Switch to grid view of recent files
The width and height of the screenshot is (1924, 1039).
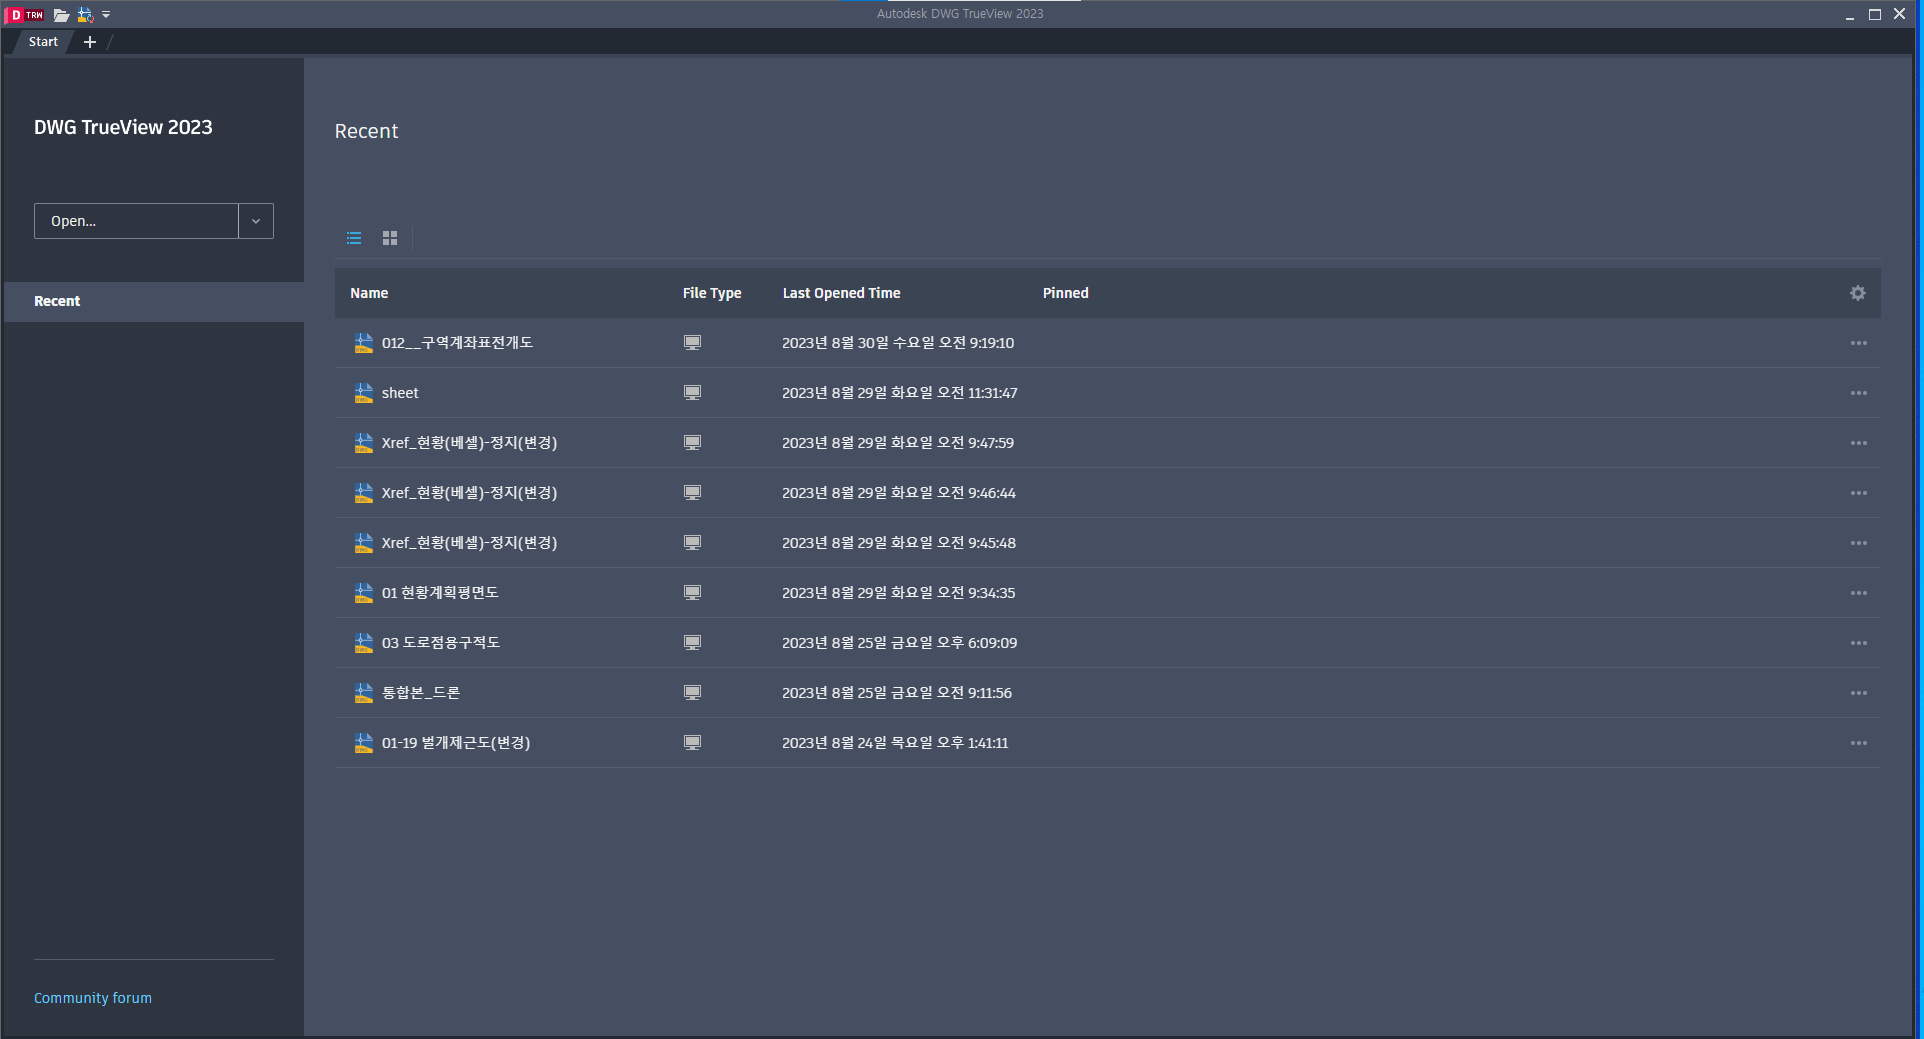[390, 238]
